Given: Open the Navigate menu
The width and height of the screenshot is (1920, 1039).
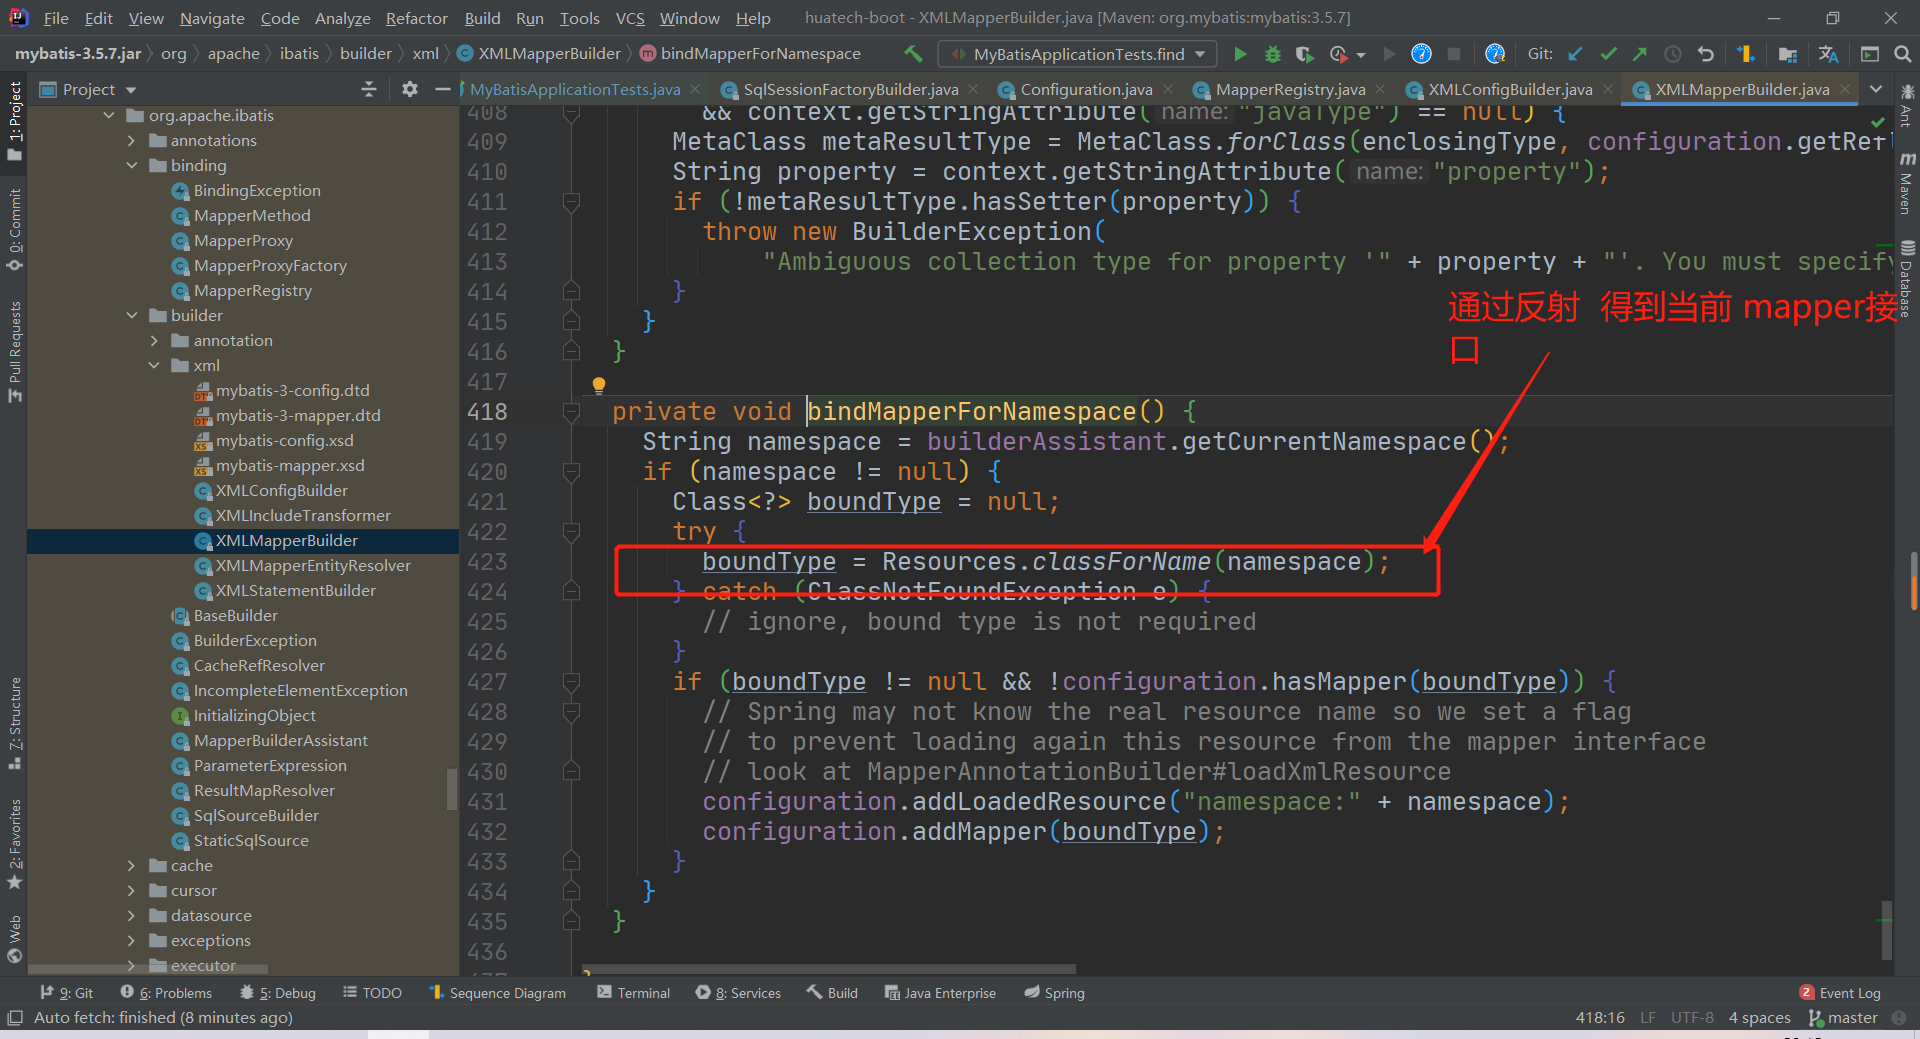Looking at the screenshot, I should click(212, 18).
